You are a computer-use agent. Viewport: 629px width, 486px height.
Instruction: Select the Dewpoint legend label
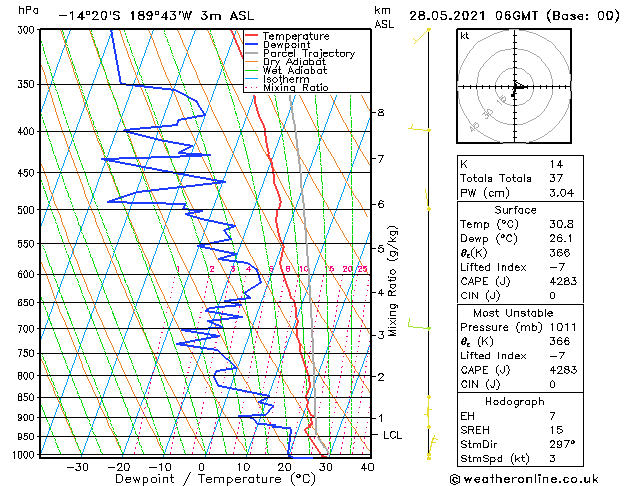pos(286,45)
